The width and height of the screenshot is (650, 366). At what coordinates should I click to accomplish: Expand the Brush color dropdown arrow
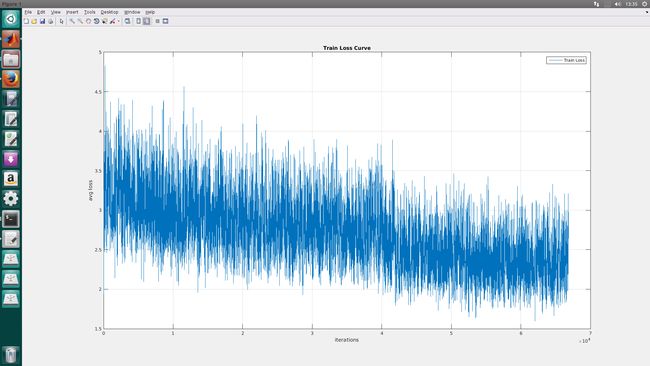[x=119, y=21]
